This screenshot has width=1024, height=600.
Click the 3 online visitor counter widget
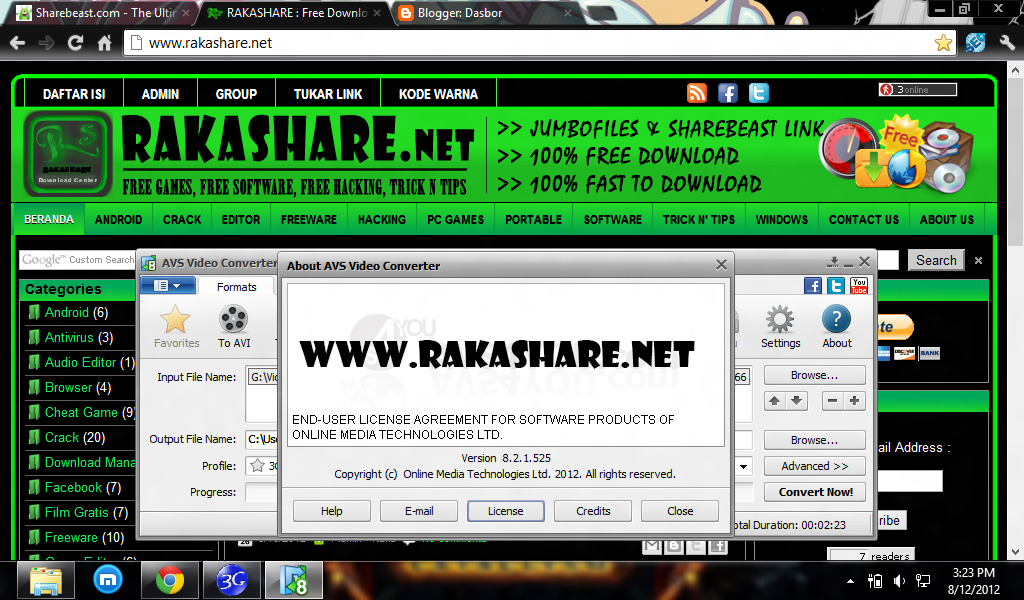[918, 89]
